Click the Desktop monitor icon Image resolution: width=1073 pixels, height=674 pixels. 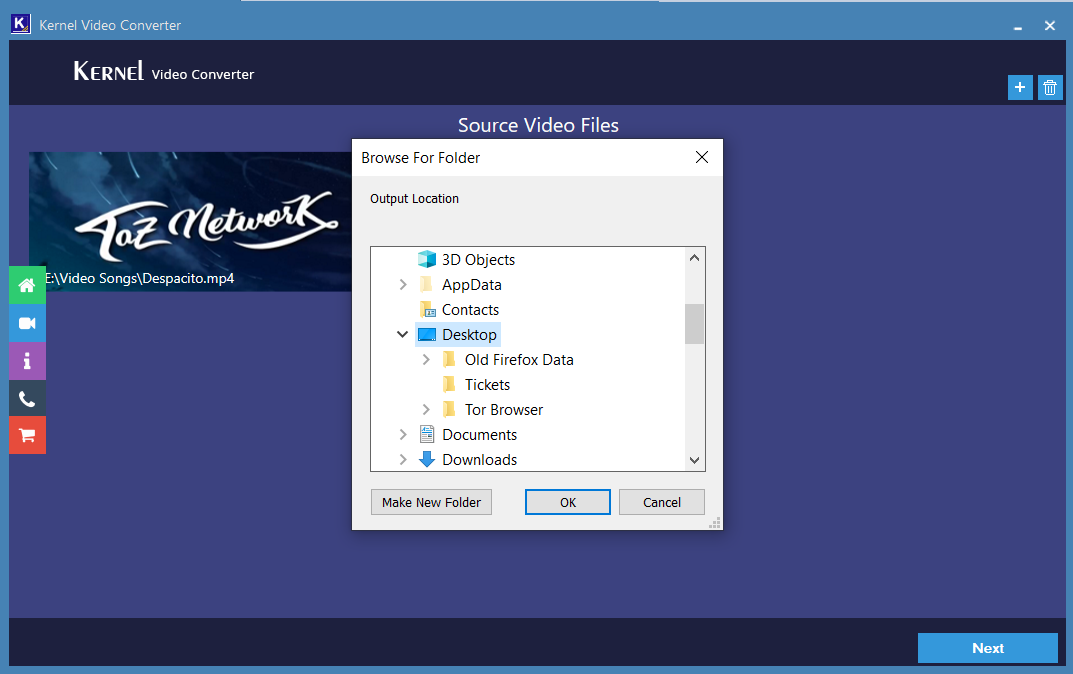click(427, 335)
